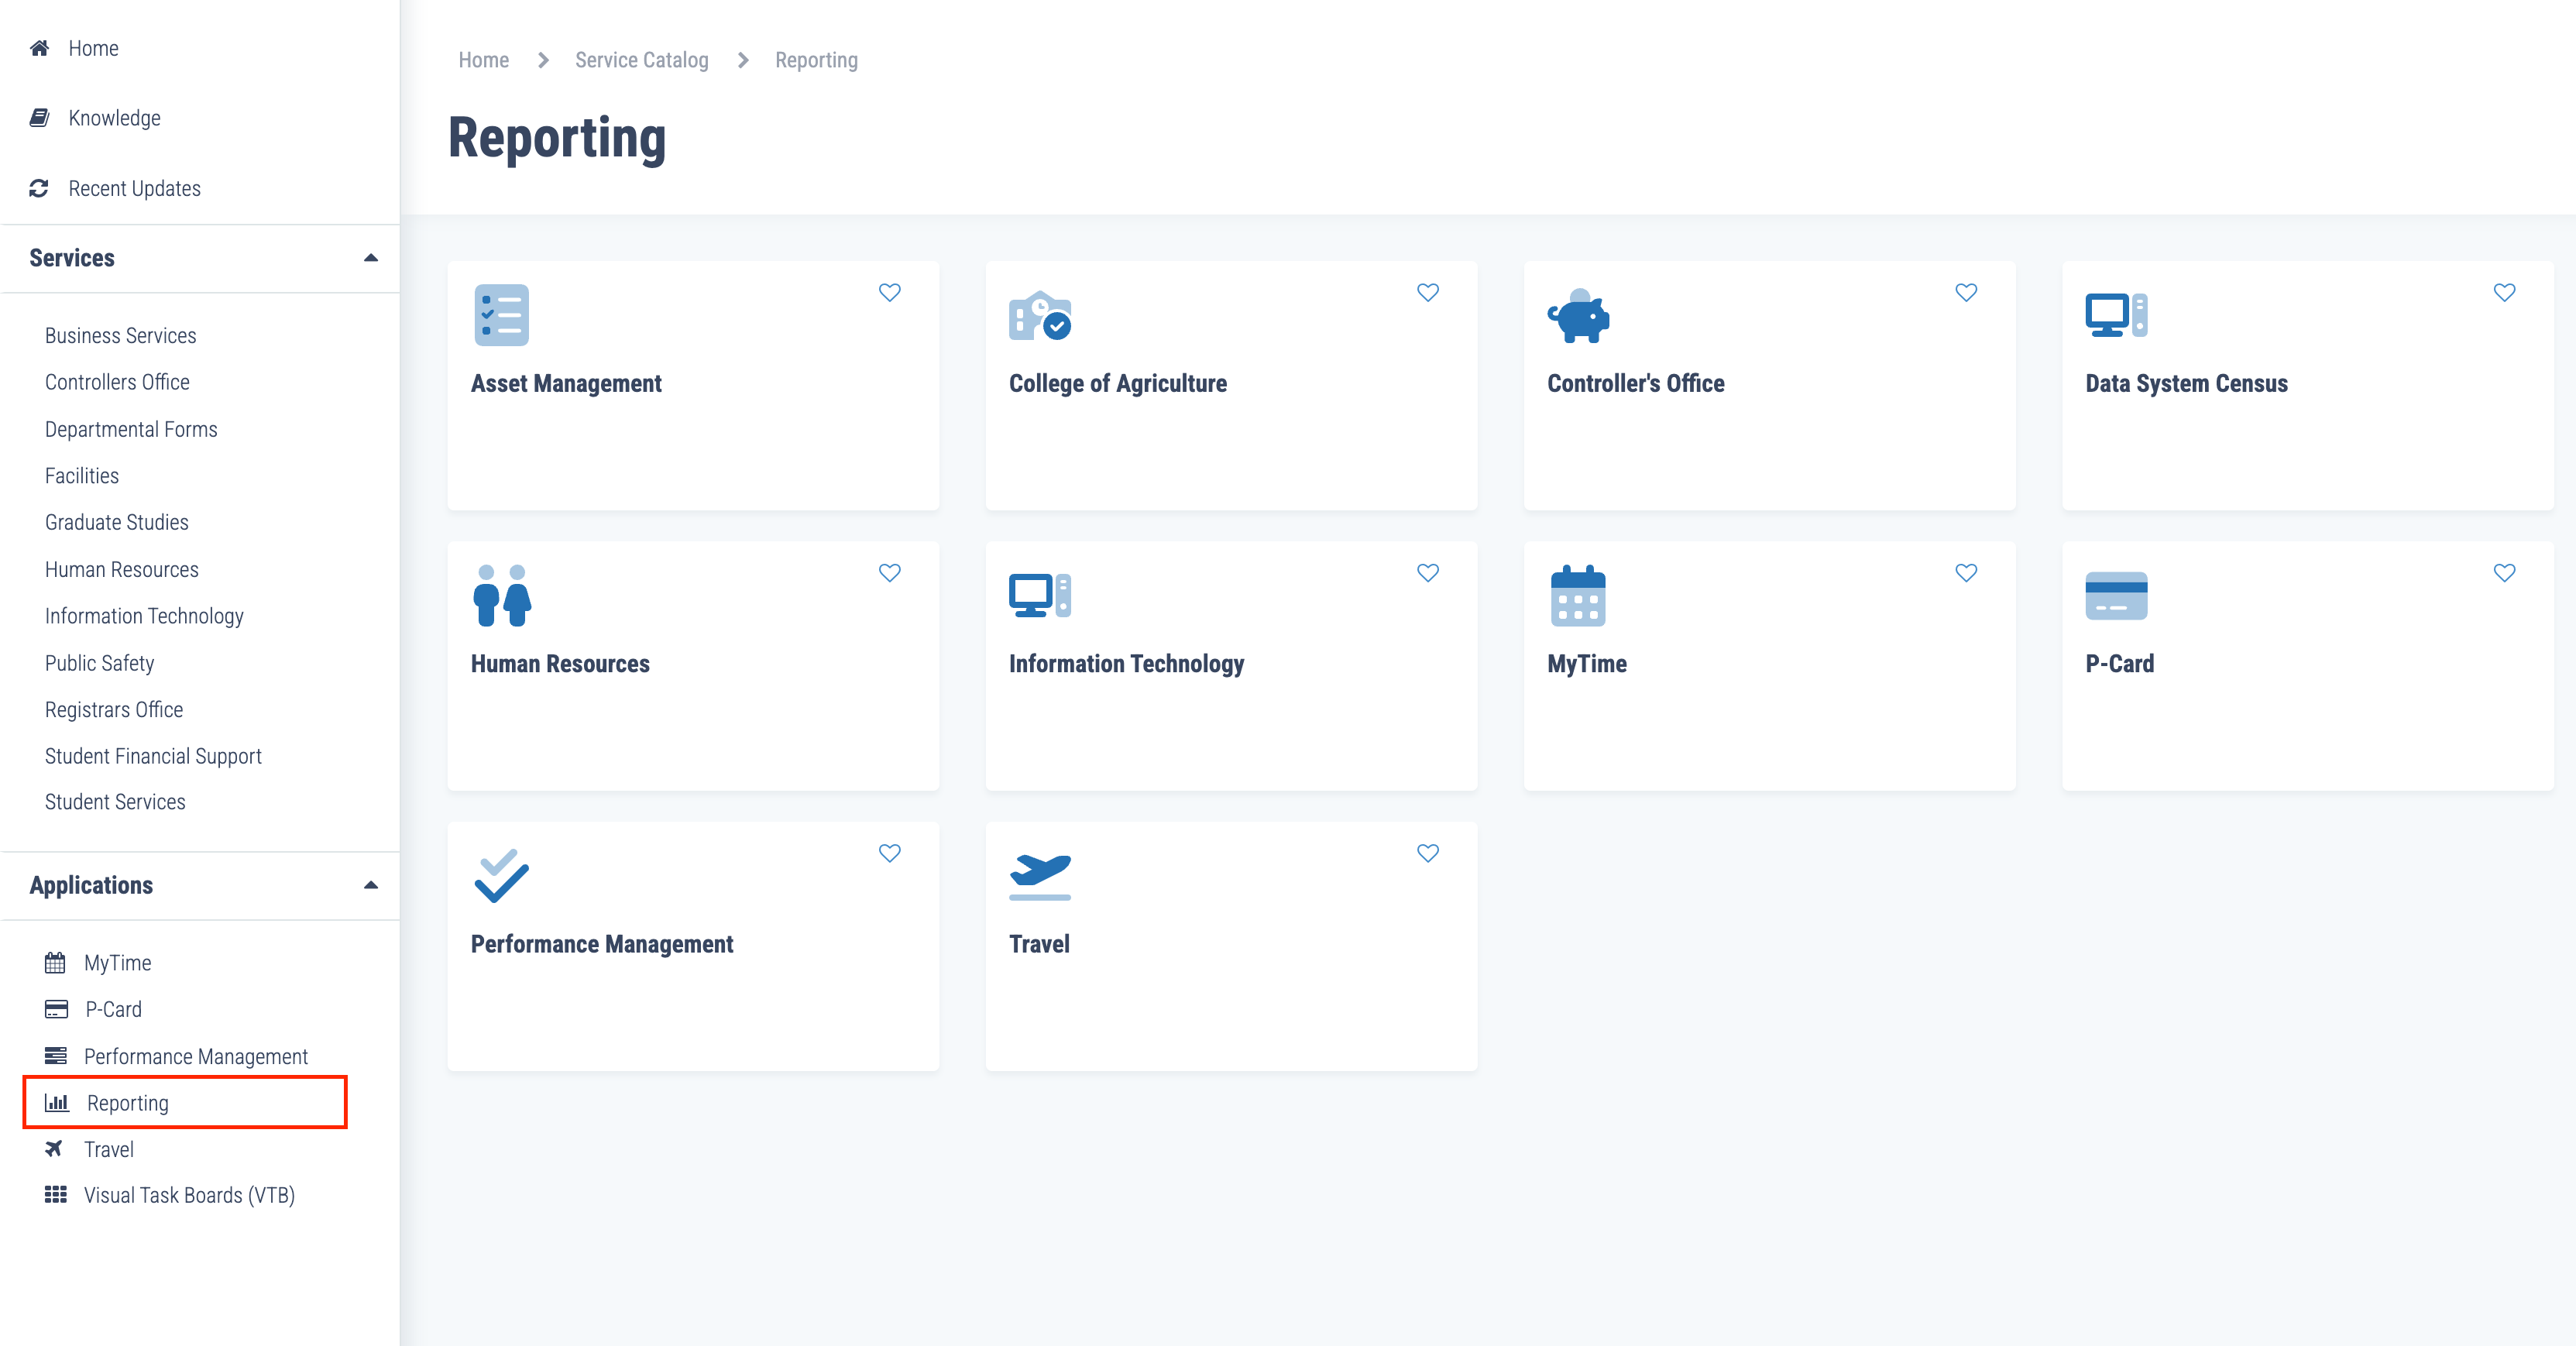Click the P-Card credit card tile icon
2576x1346 pixels.
[2115, 596]
